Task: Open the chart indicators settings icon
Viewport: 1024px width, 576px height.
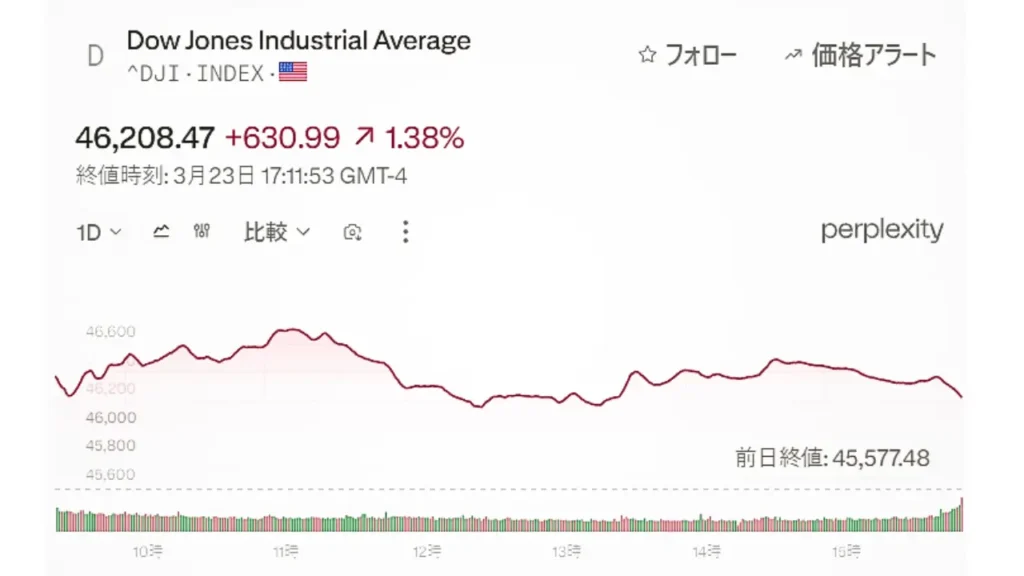Action: pos(202,232)
